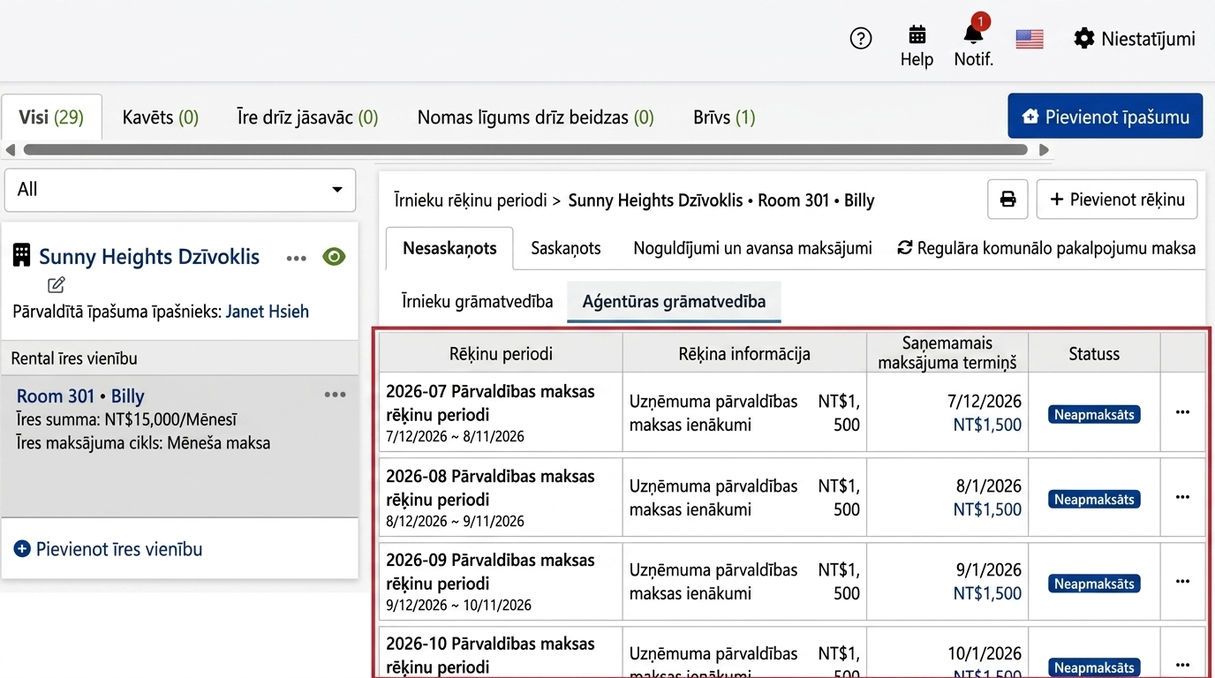The width and height of the screenshot is (1215, 678).
Task: Click Neapmaksāts status of 2026-08 row
Action: (x=1094, y=499)
